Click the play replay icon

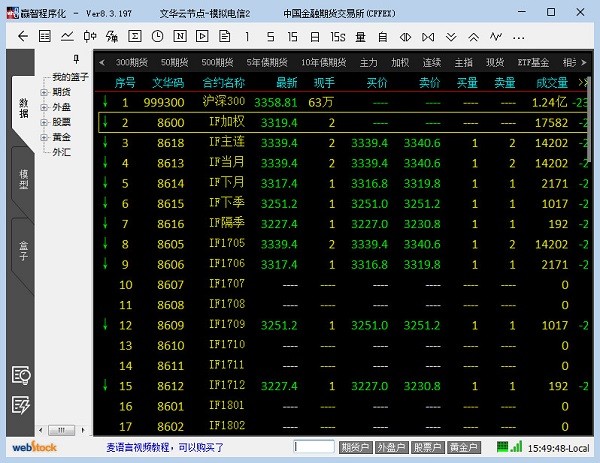click(202, 37)
